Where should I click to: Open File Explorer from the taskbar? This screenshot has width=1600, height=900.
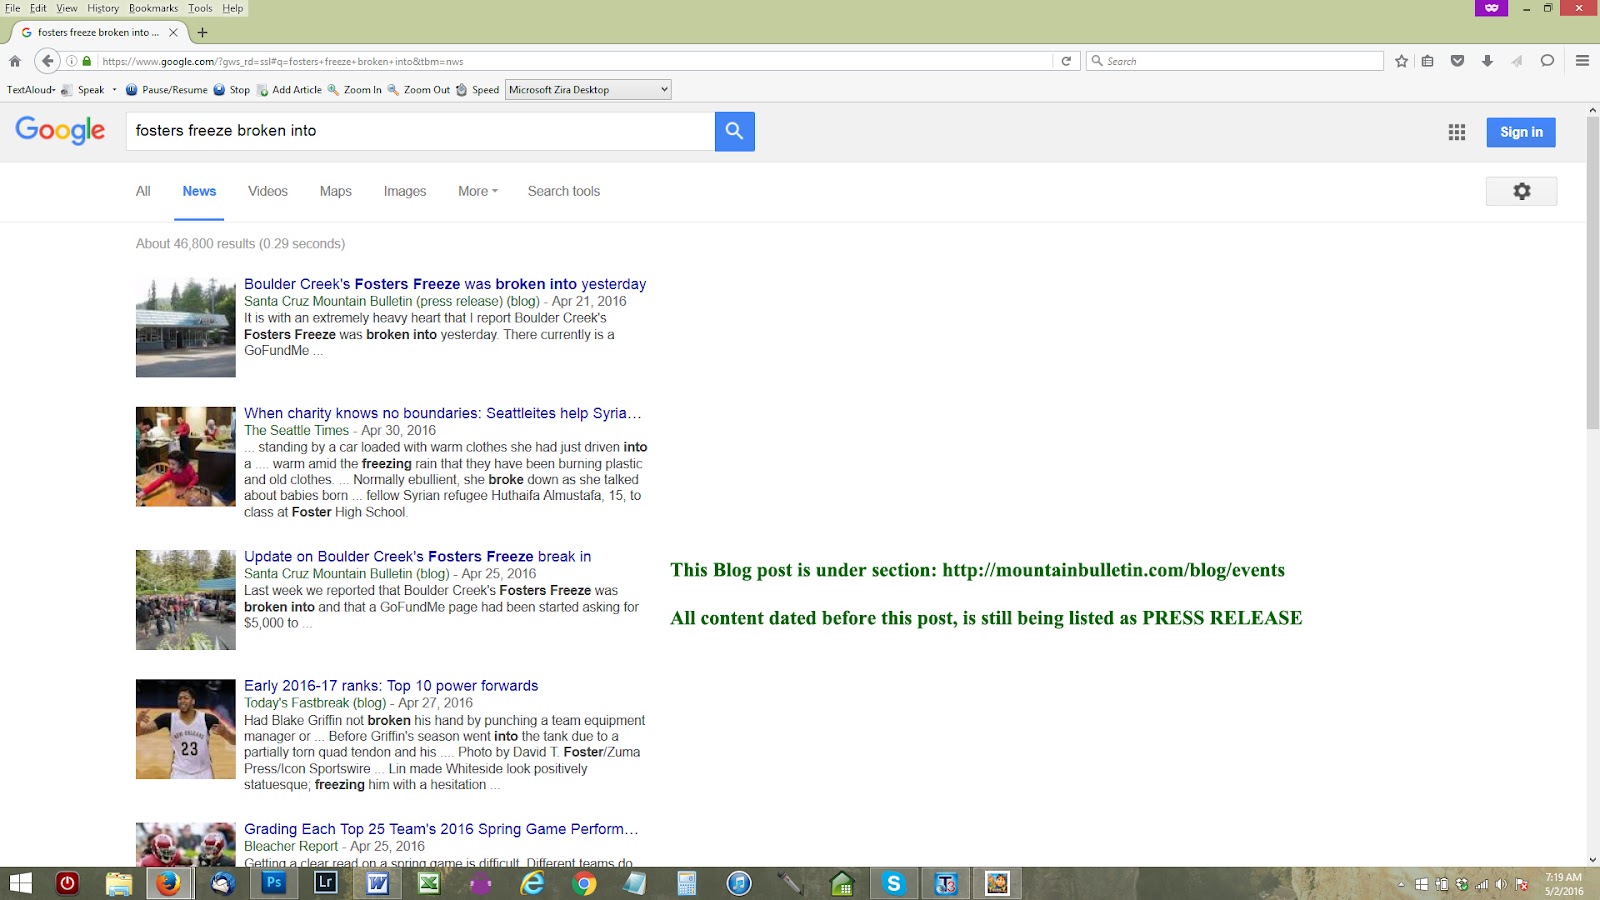pyautogui.click(x=118, y=883)
